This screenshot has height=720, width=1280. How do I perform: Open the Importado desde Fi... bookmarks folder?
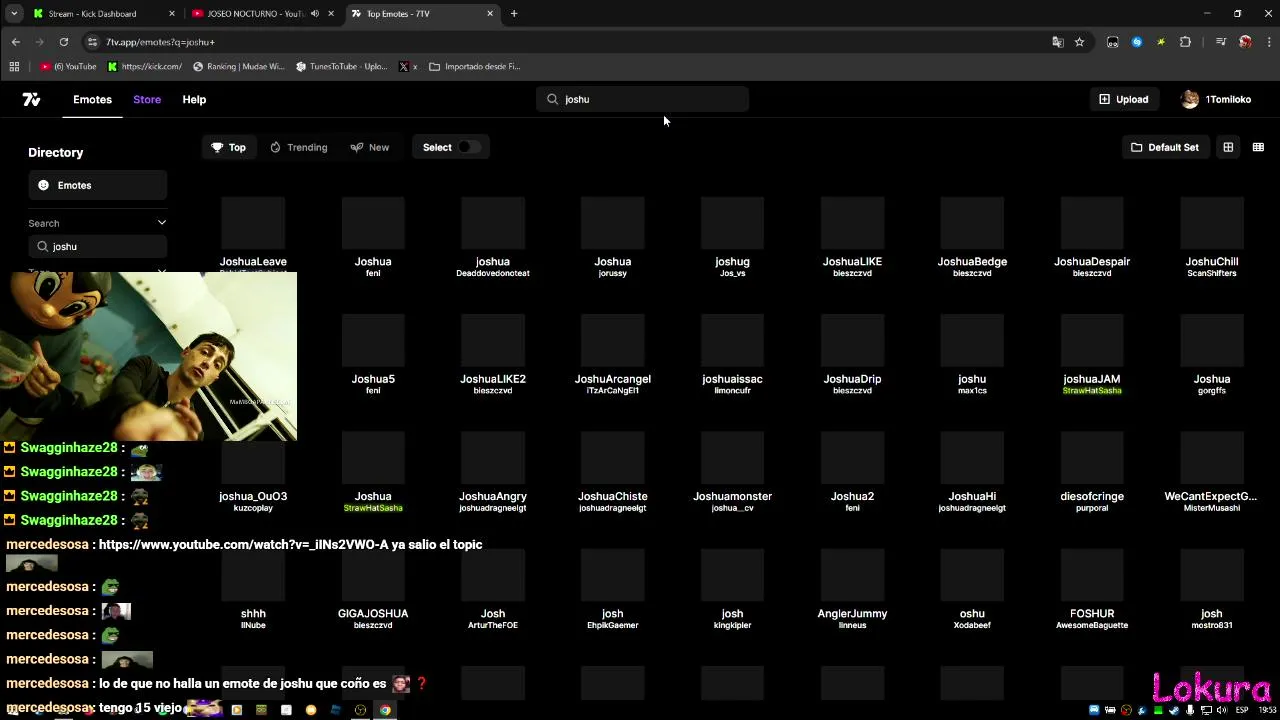(474, 66)
